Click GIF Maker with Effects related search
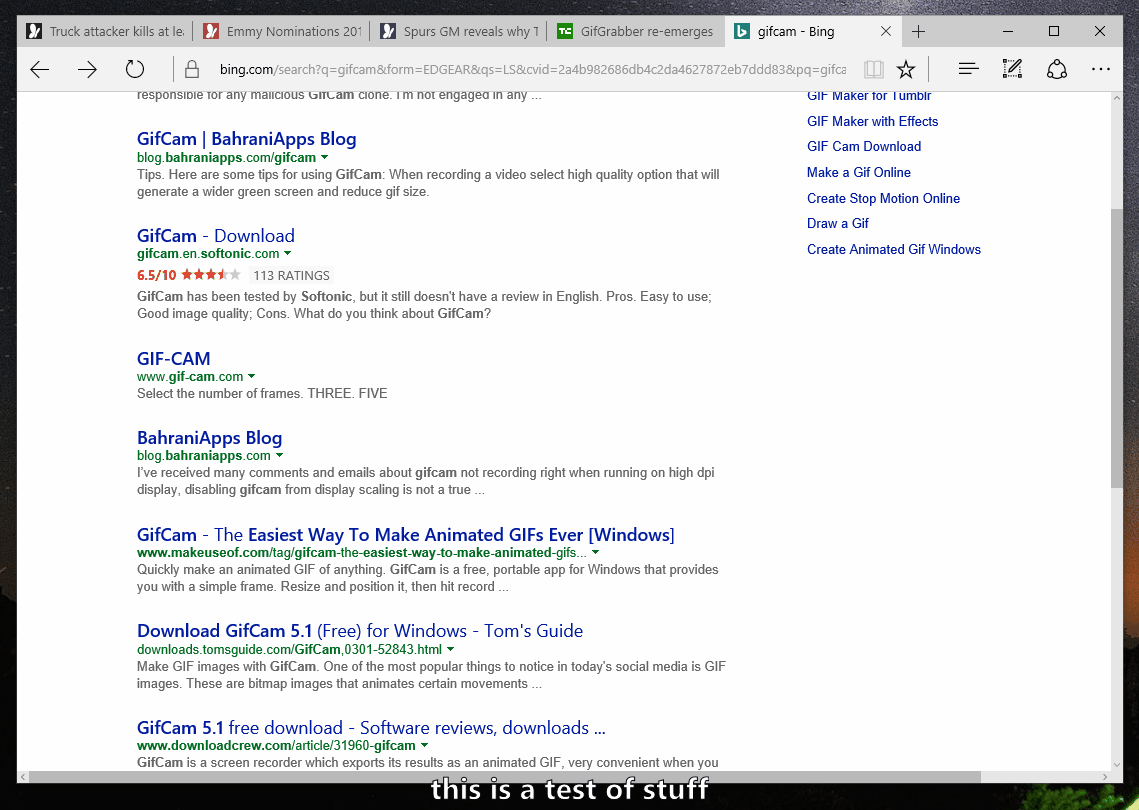The height and width of the screenshot is (810, 1139). coord(872,121)
